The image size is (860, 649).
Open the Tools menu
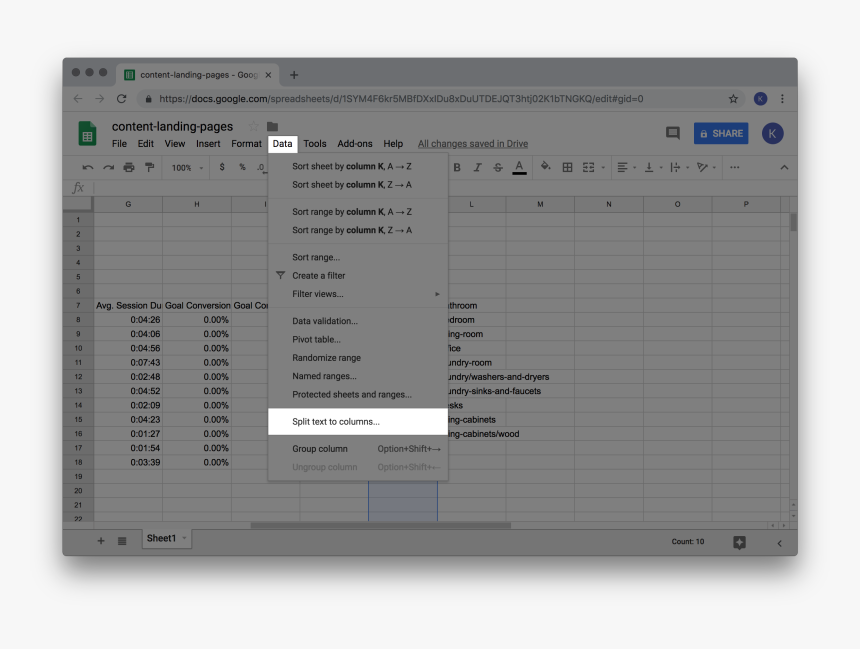click(315, 144)
